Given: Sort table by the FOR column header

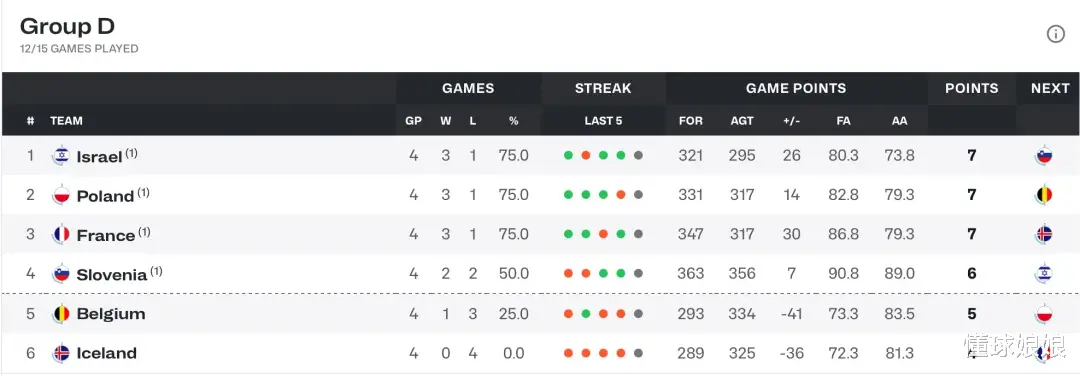Looking at the screenshot, I should point(690,121).
